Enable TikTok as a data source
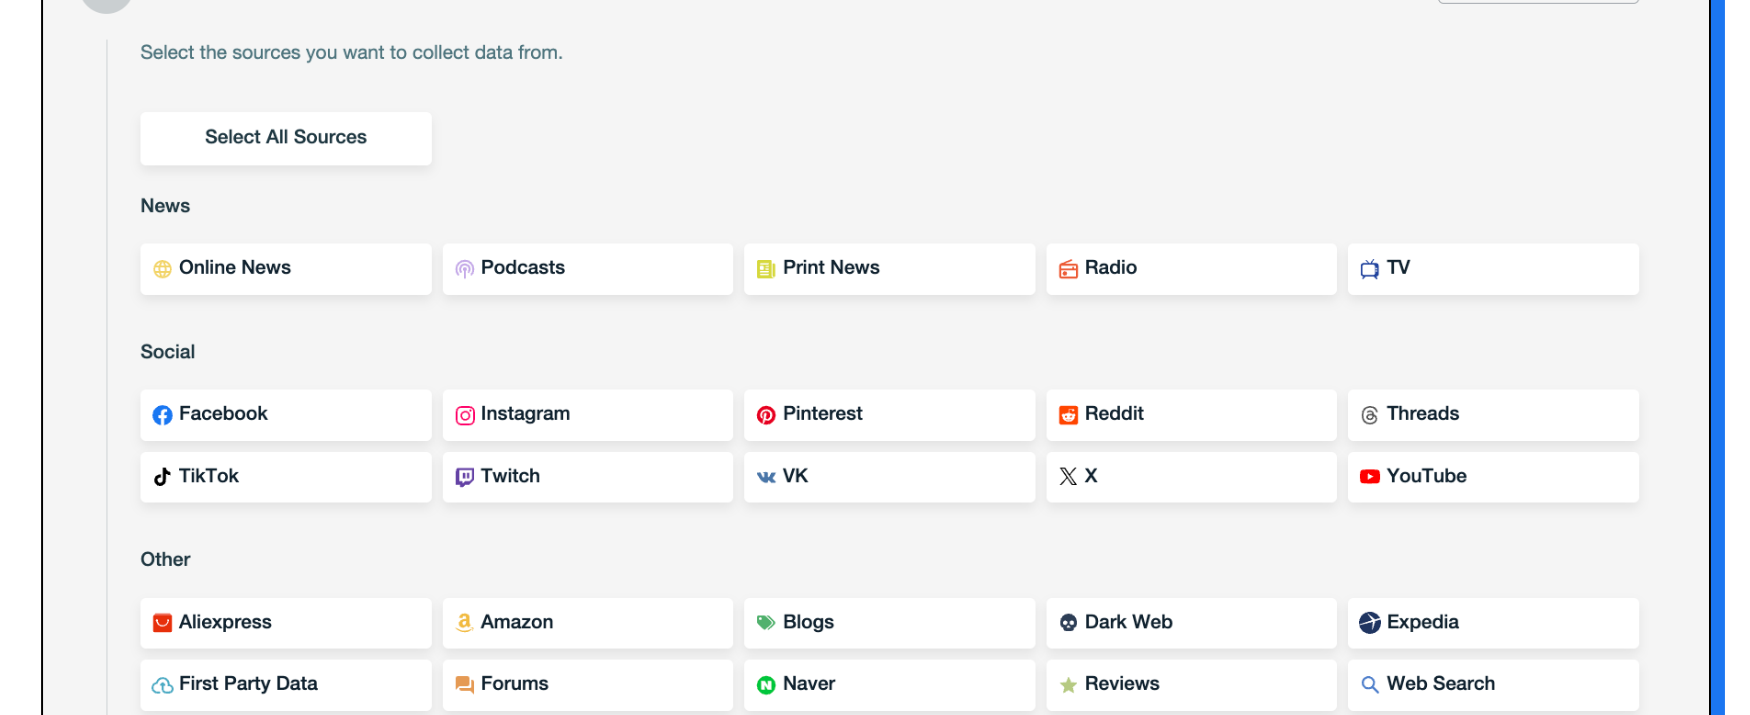The height and width of the screenshot is (715, 1750). pos(285,477)
